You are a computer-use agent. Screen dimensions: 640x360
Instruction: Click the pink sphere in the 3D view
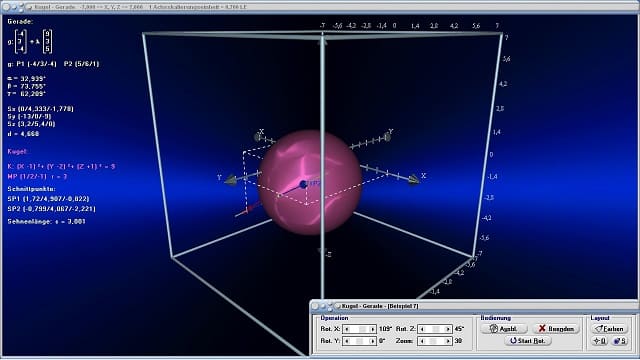(310, 182)
